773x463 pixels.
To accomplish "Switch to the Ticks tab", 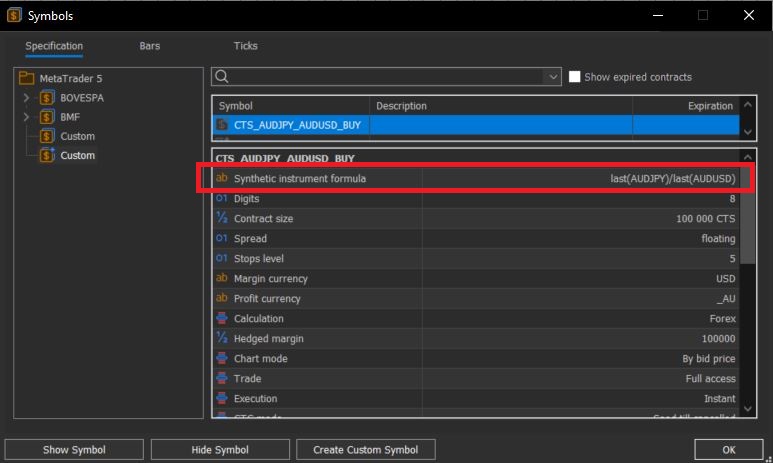I will 246,46.
